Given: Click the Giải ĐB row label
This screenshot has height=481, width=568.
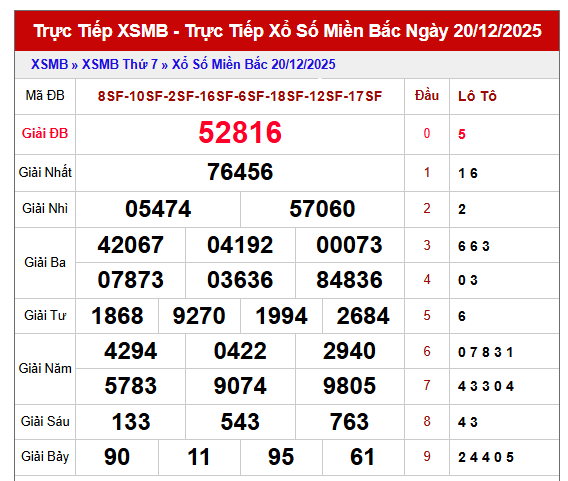Looking at the screenshot, I should (45, 133).
